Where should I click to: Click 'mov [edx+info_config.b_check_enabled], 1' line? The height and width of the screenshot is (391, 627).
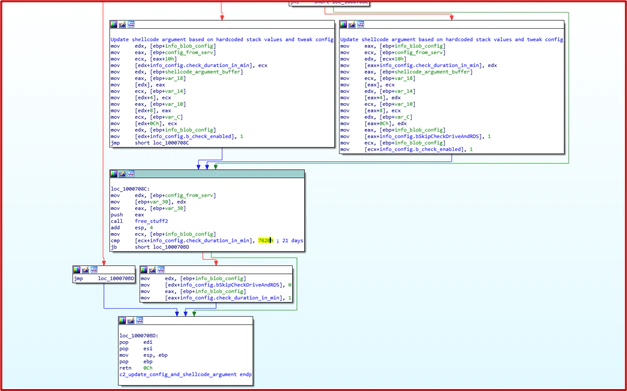coord(177,136)
